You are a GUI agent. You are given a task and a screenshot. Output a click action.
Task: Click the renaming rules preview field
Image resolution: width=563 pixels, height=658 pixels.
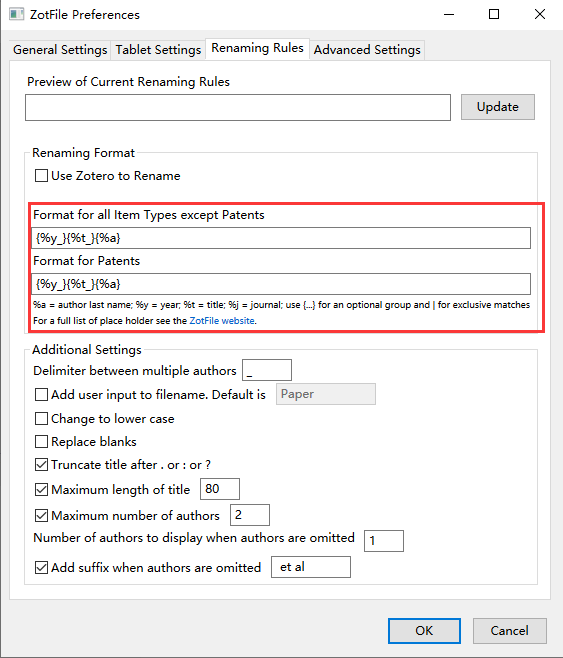point(238,107)
